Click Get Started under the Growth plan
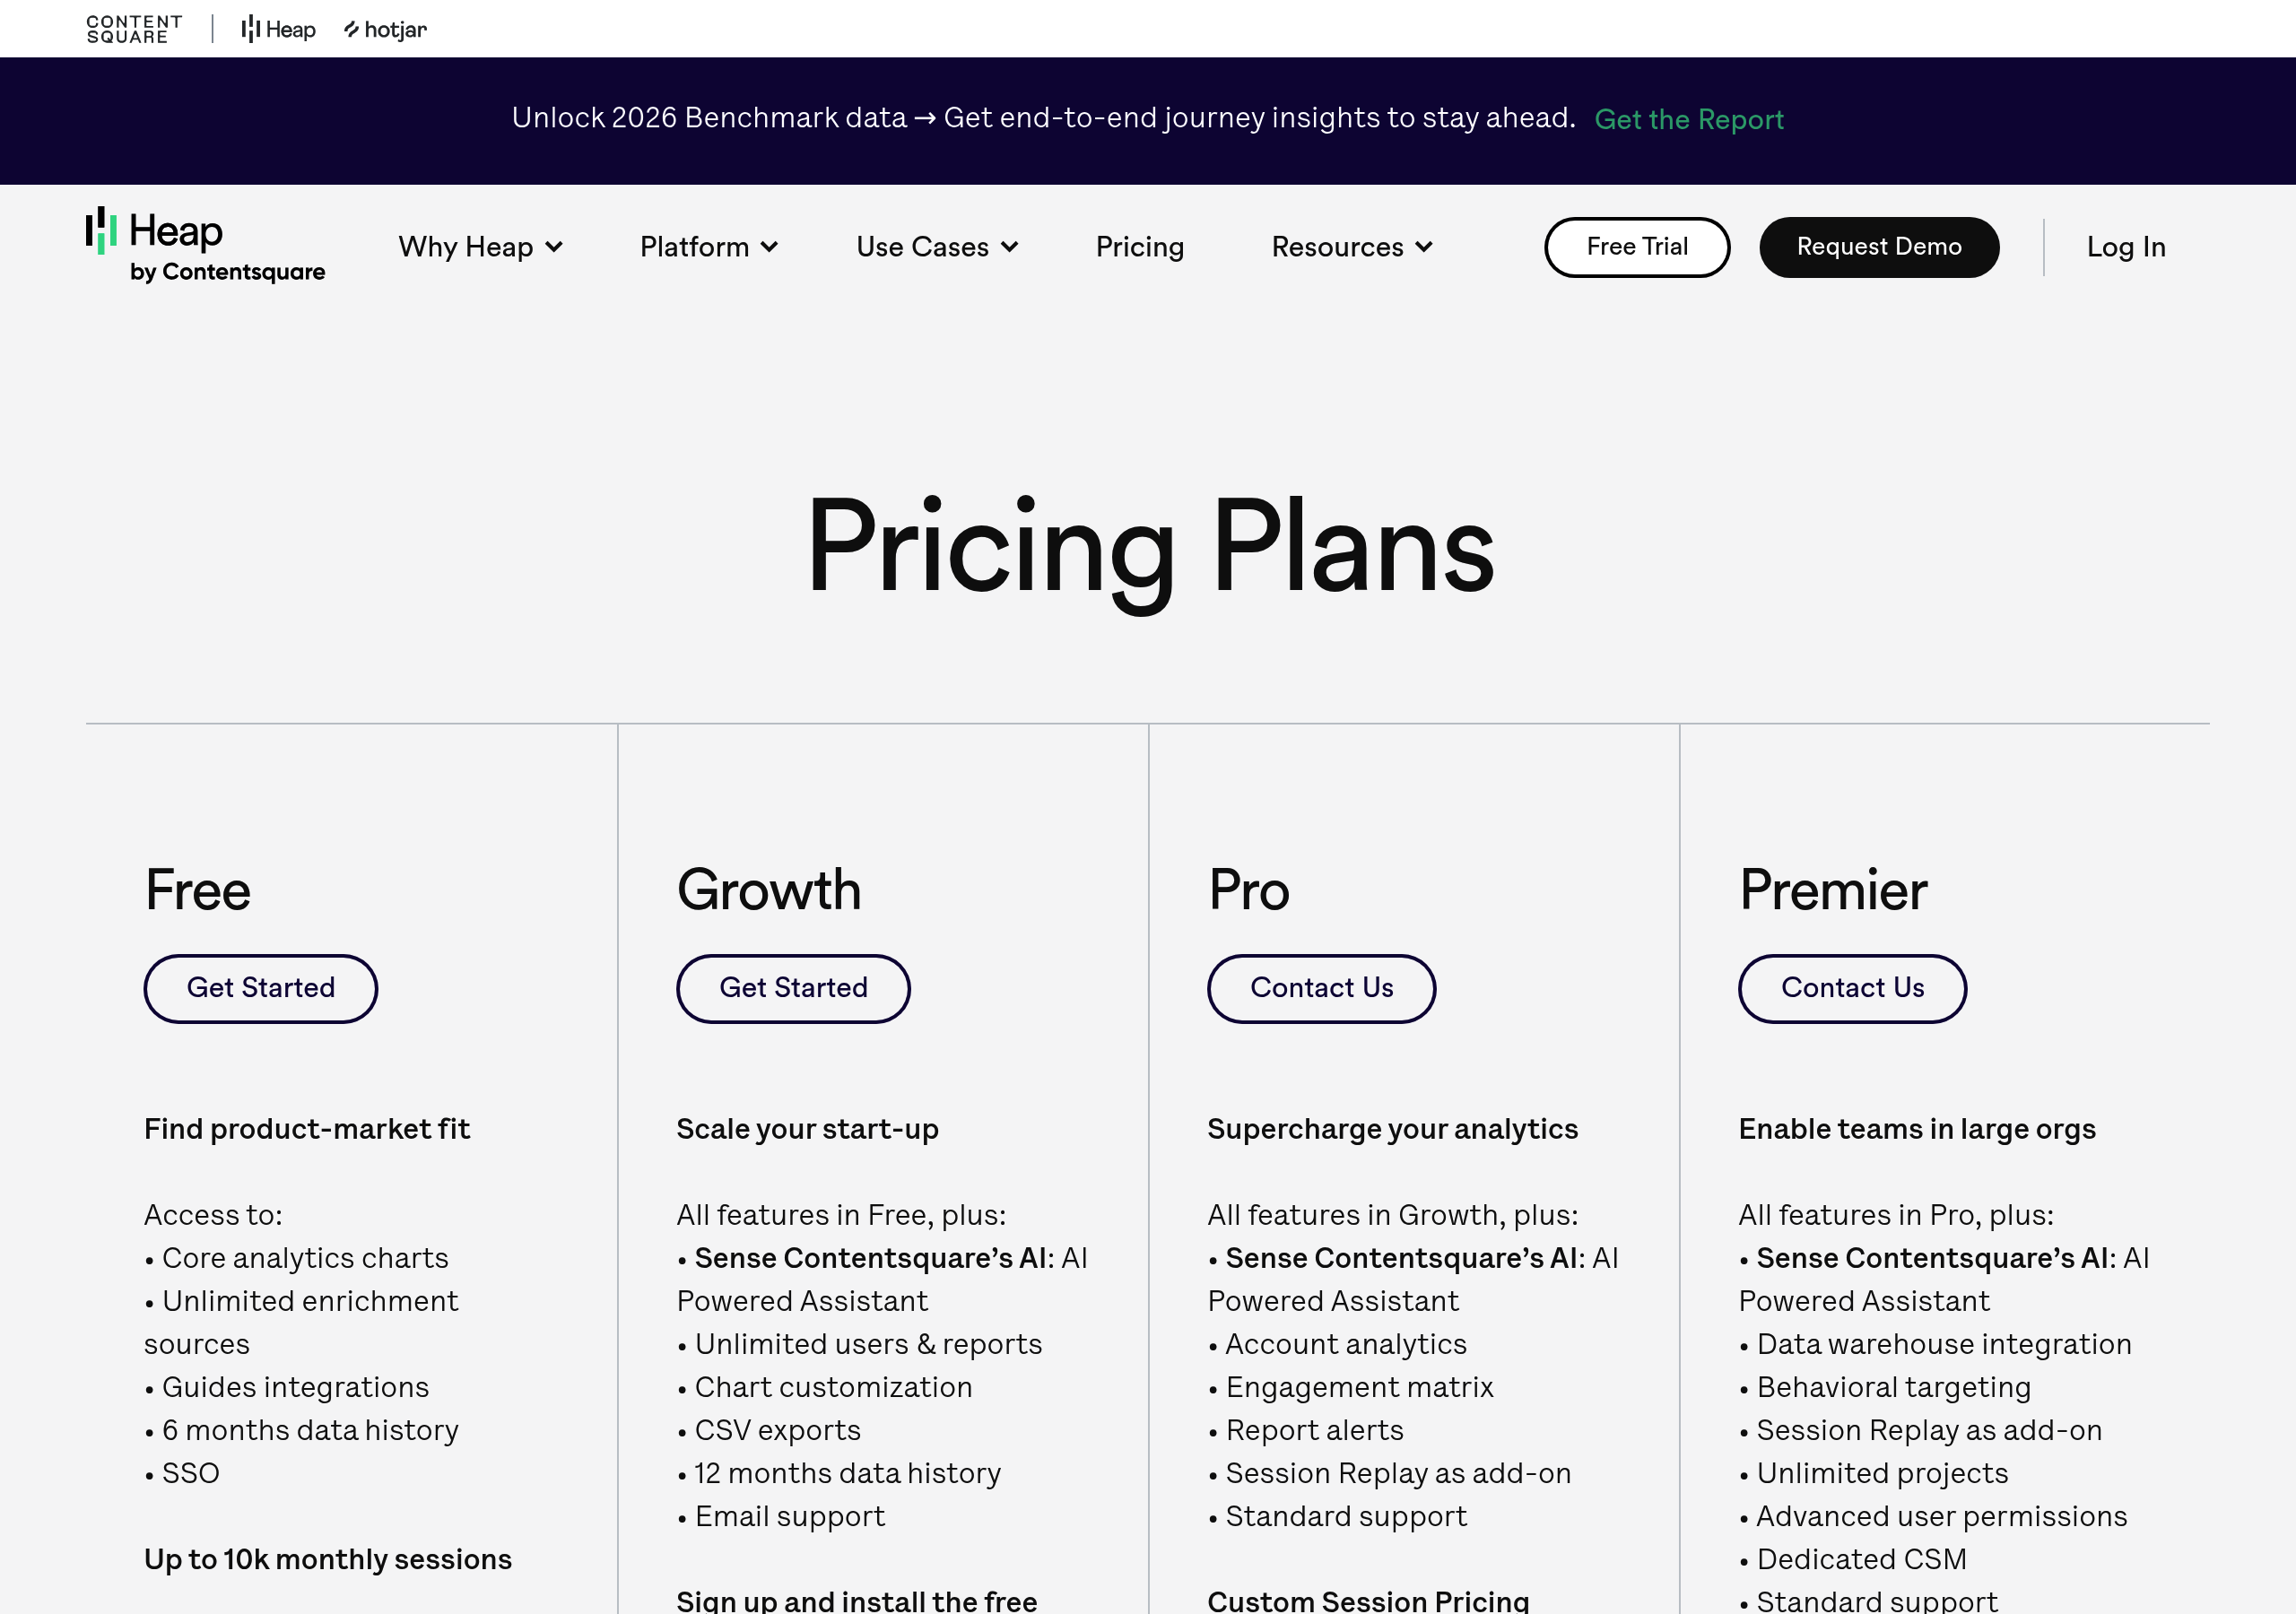 [x=793, y=988]
